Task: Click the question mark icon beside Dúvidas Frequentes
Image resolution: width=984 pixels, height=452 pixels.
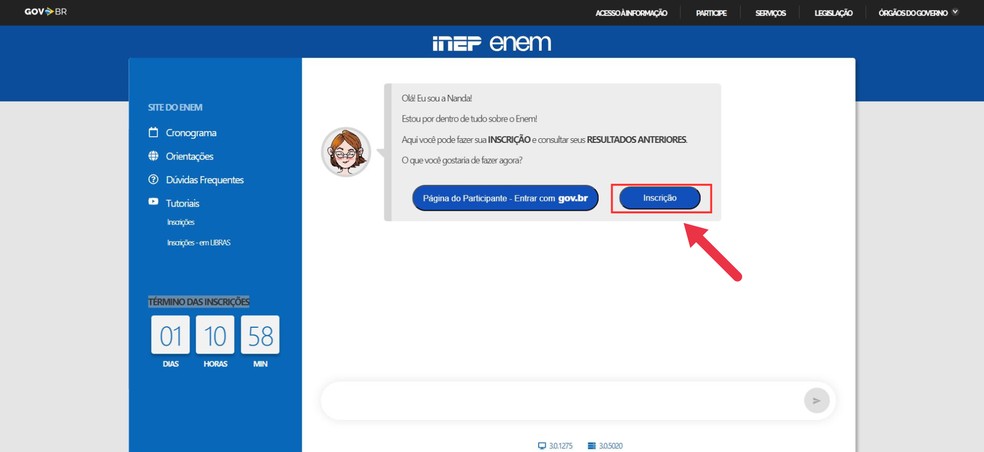Action: (153, 180)
